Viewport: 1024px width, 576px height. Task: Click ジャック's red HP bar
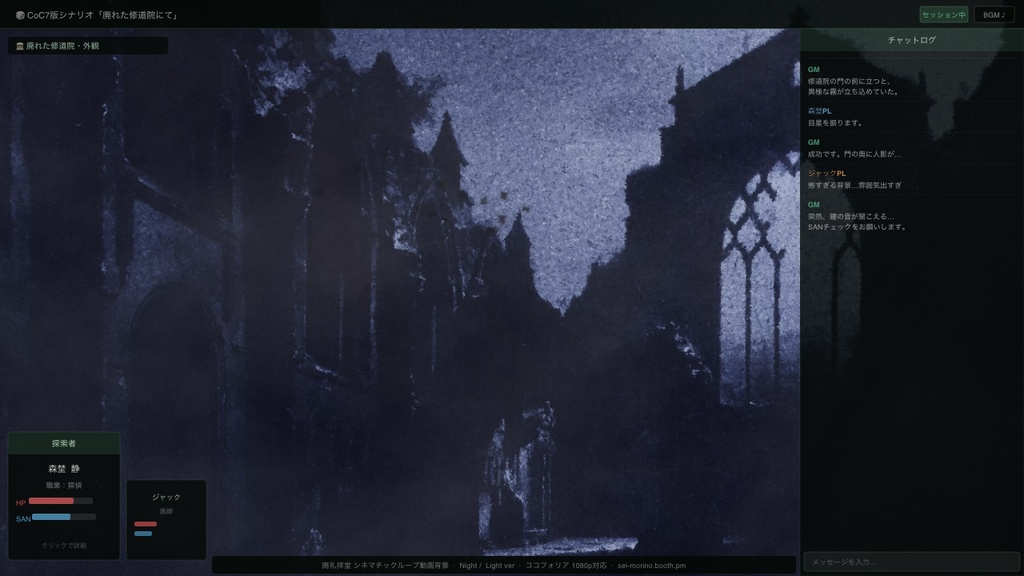click(x=146, y=524)
